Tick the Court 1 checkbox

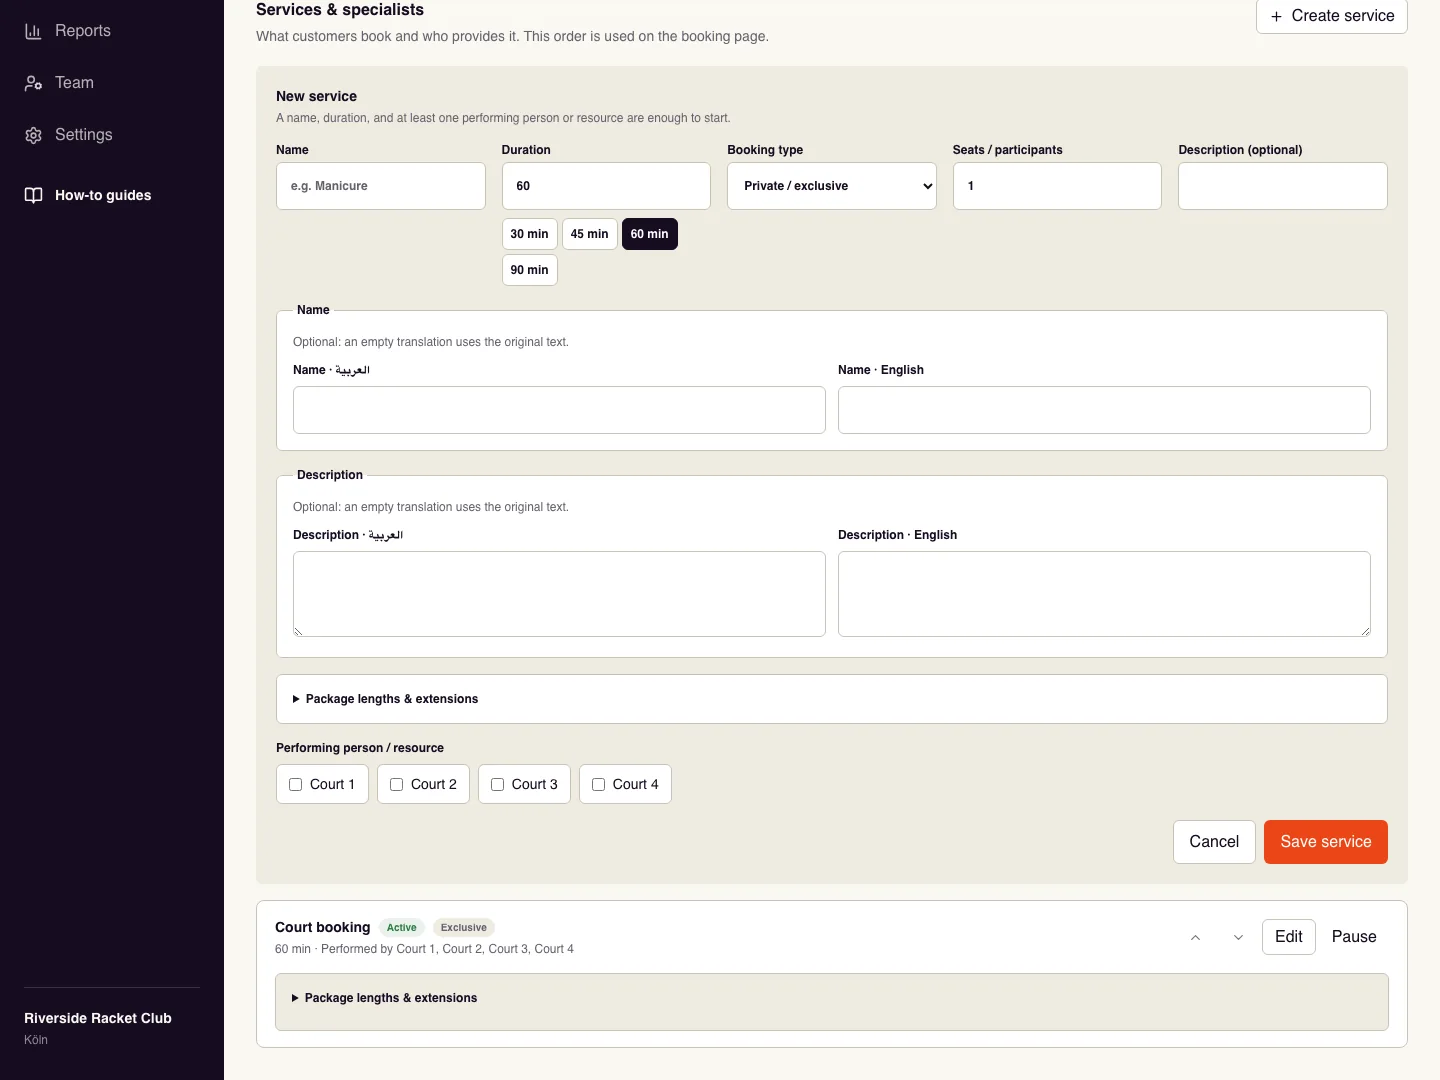coord(296,784)
